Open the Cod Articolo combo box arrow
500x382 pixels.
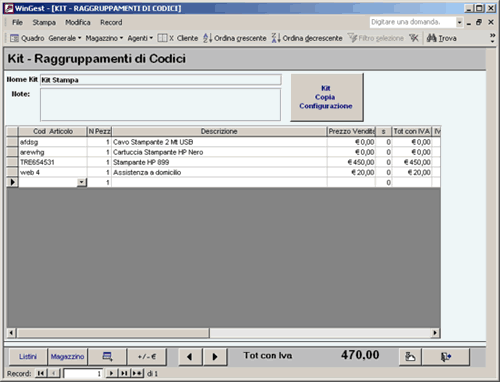(81, 182)
